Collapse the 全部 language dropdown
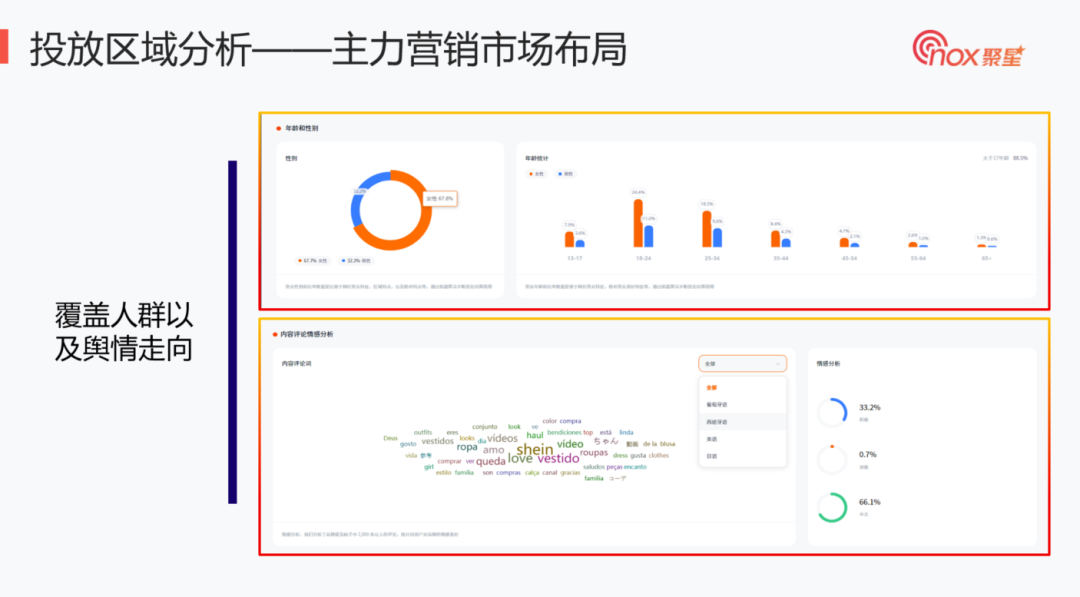 (x=740, y=365)
